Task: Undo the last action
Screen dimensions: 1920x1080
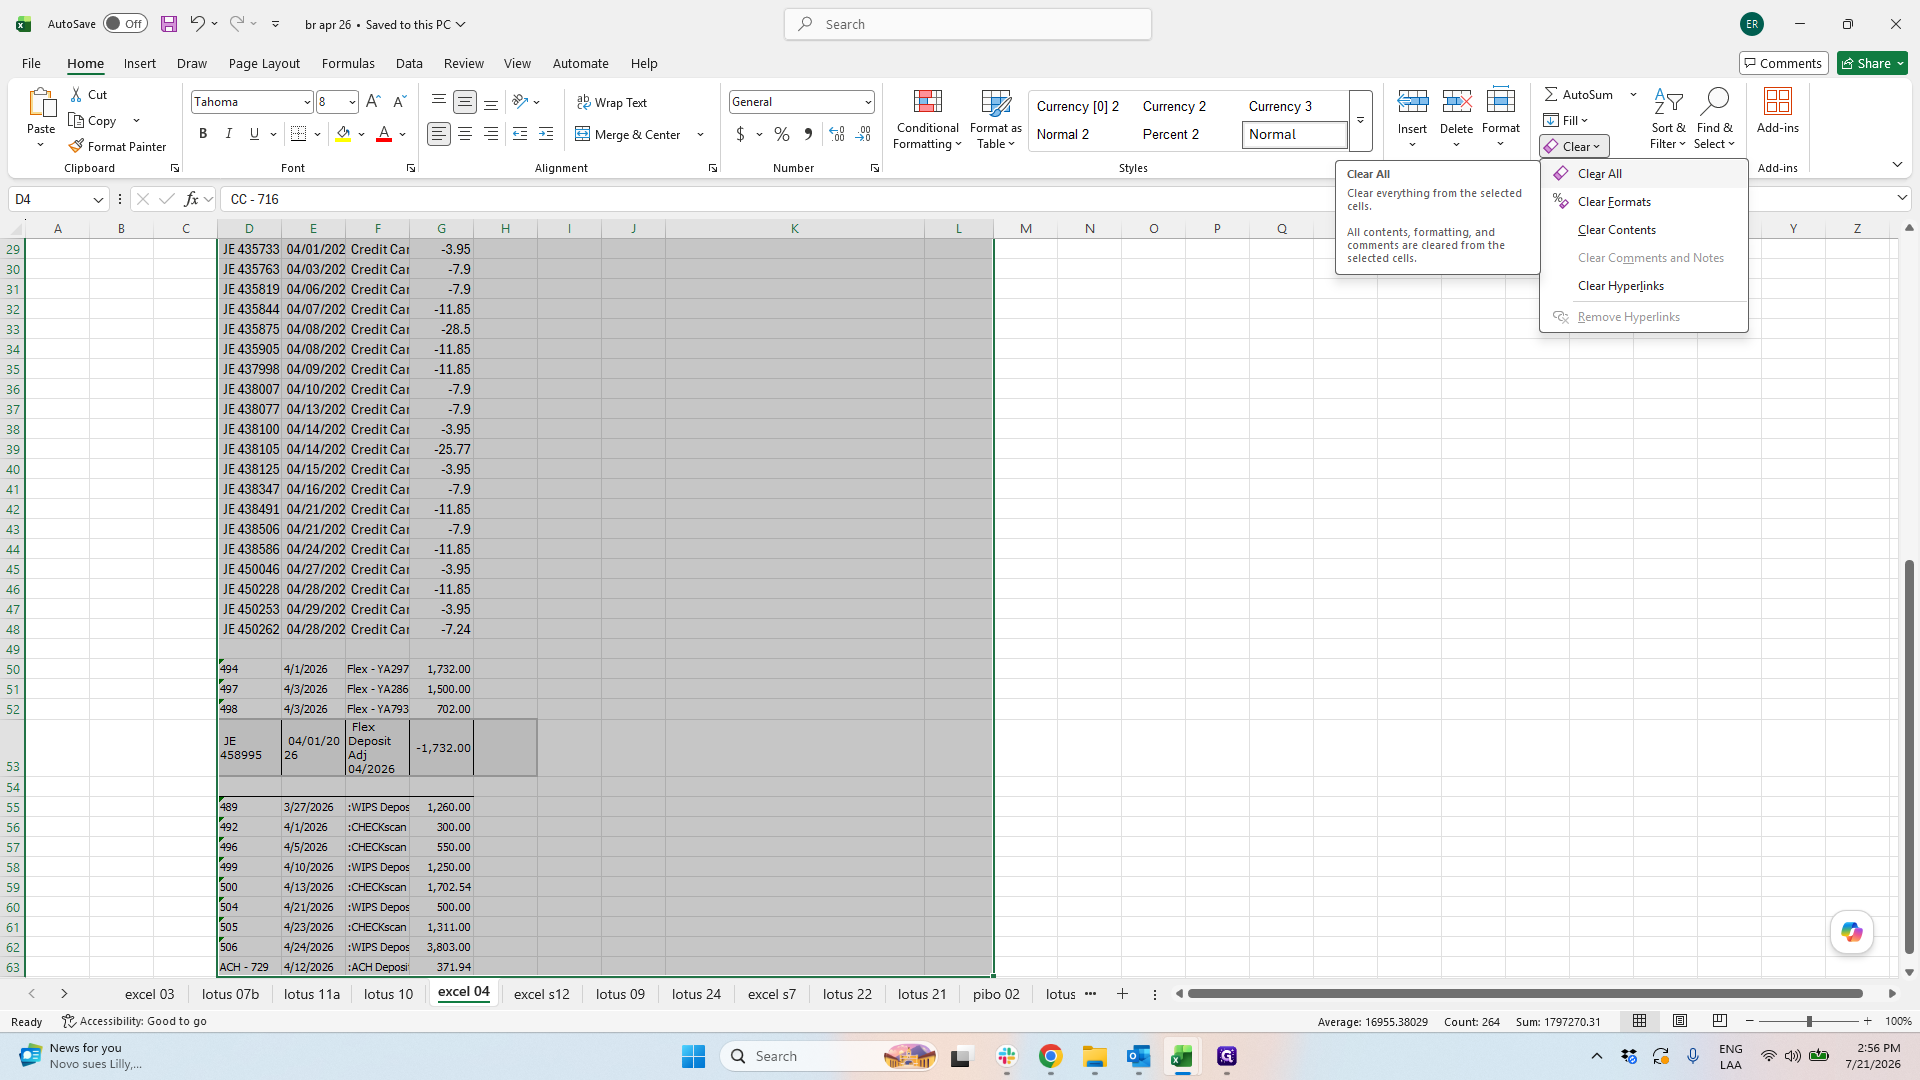Action: click(197, 24)
